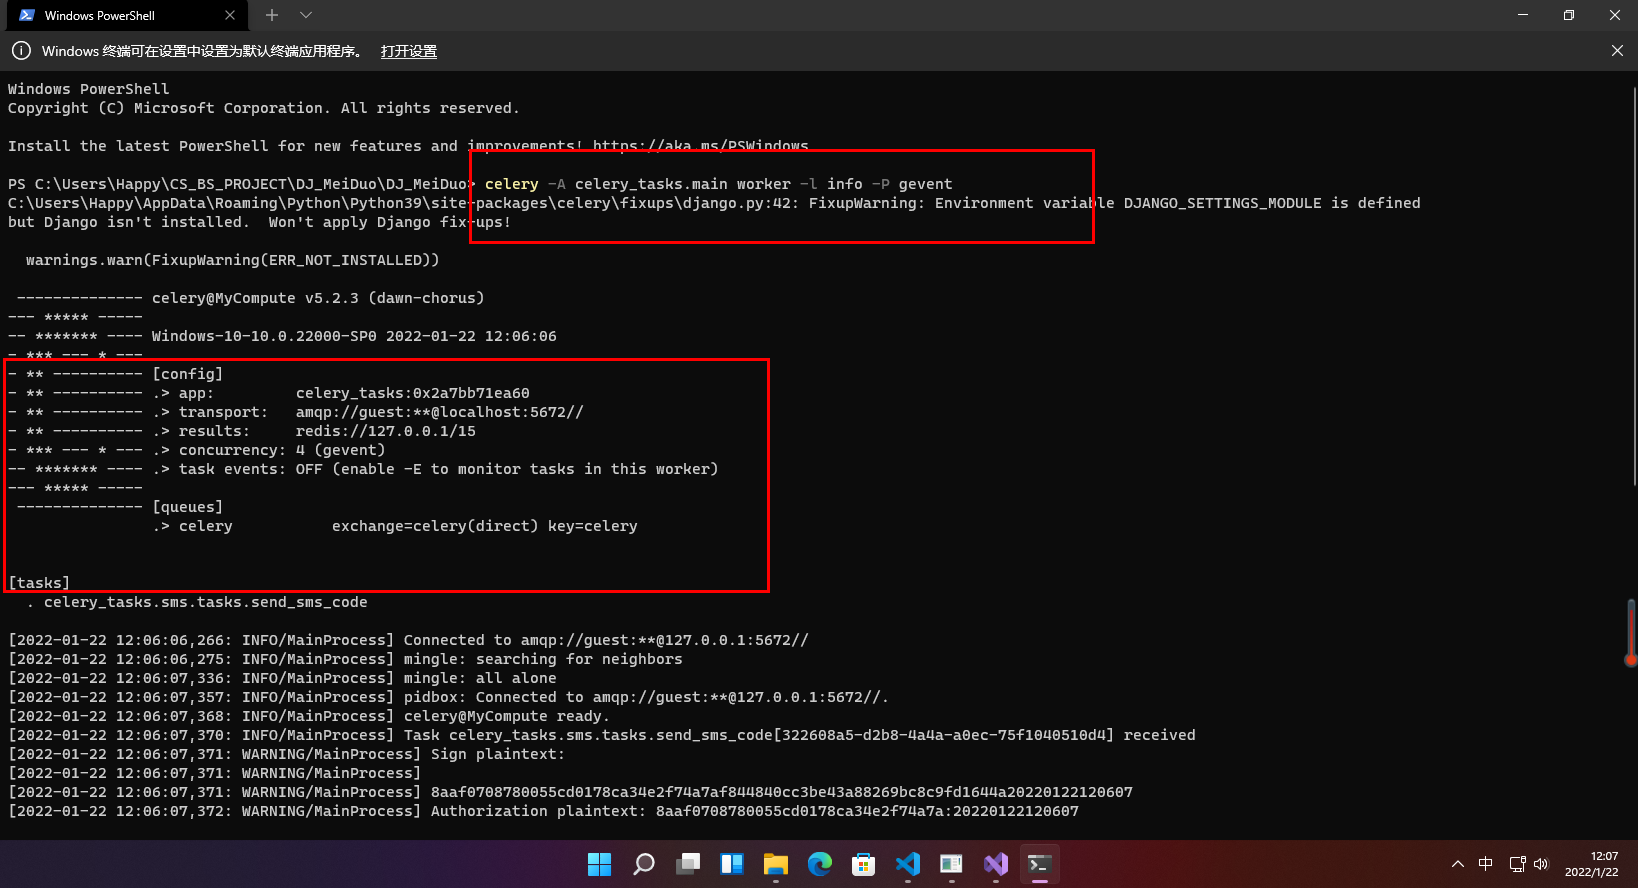Minimize the Windows Terminal window

click(1523, 15)
